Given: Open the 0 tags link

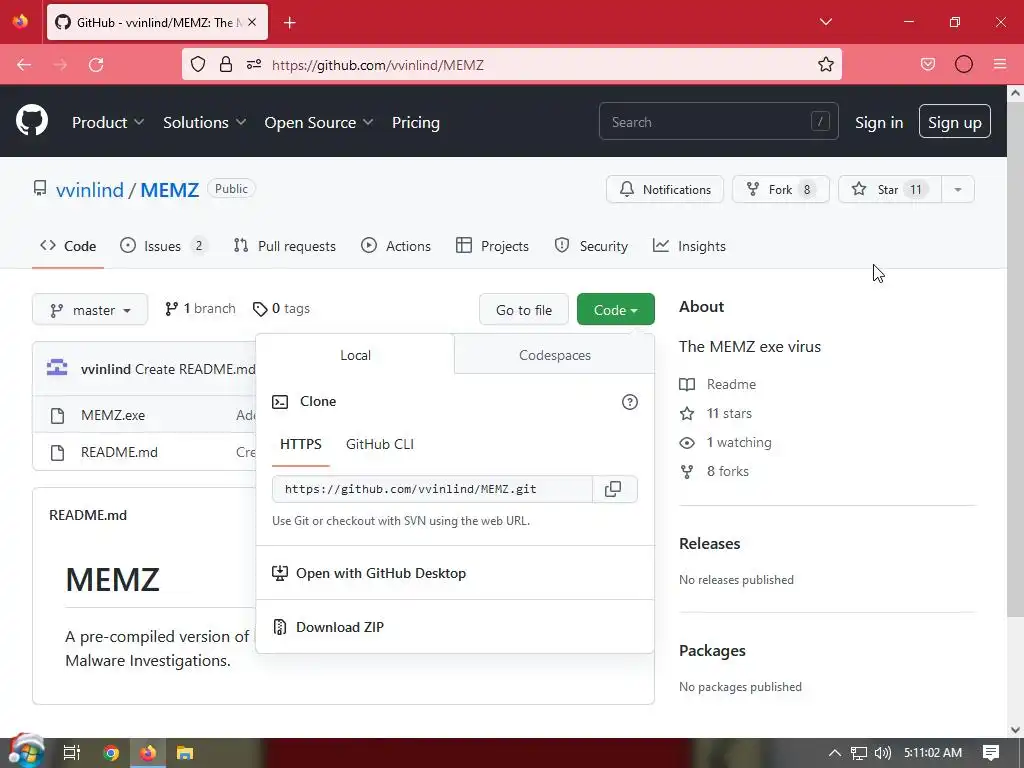Looking at the screenshot, I should 281,308.
